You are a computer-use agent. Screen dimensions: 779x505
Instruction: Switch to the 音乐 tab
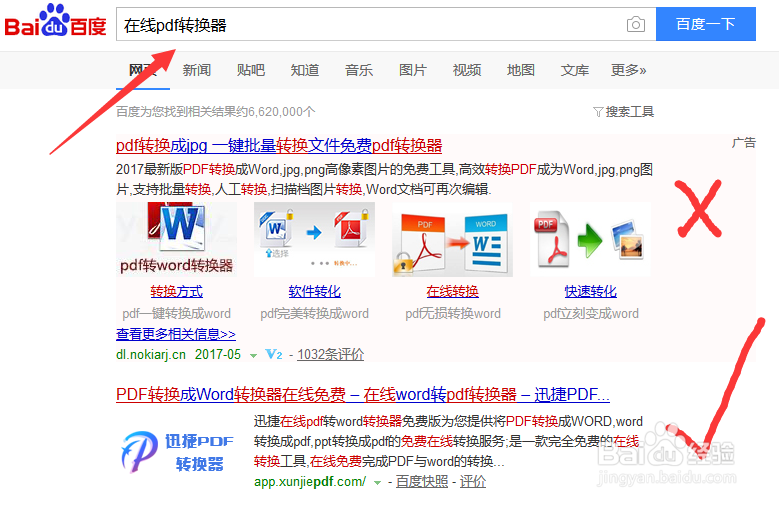pyautogui.click(x=359, y=70)
